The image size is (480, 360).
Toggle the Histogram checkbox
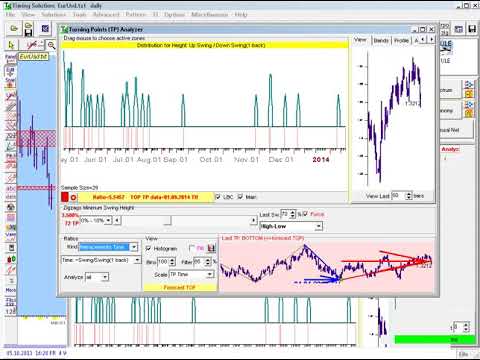[149, 248]
